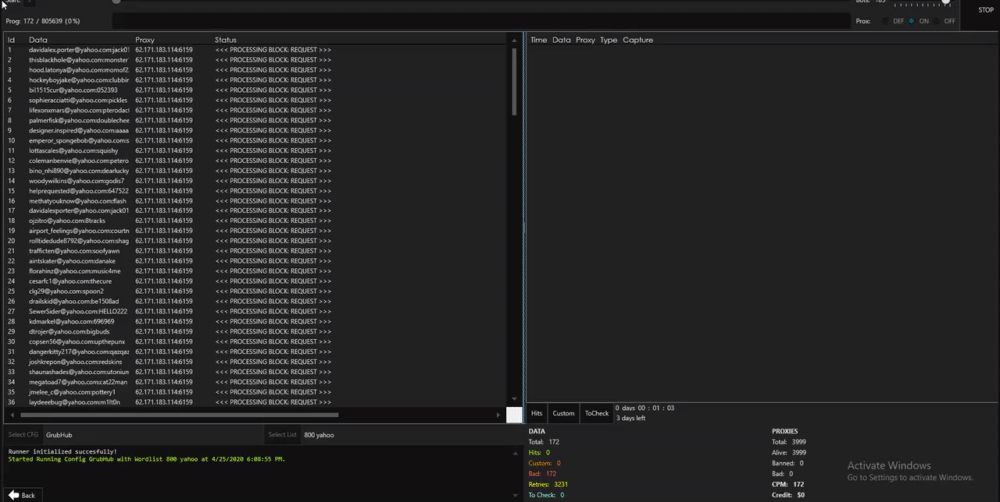The height and width of the screenshot is (502, 1000).
Task: Click the runner list scroll-up arrow
Action: pyautogui.click(x=514, y=40)
